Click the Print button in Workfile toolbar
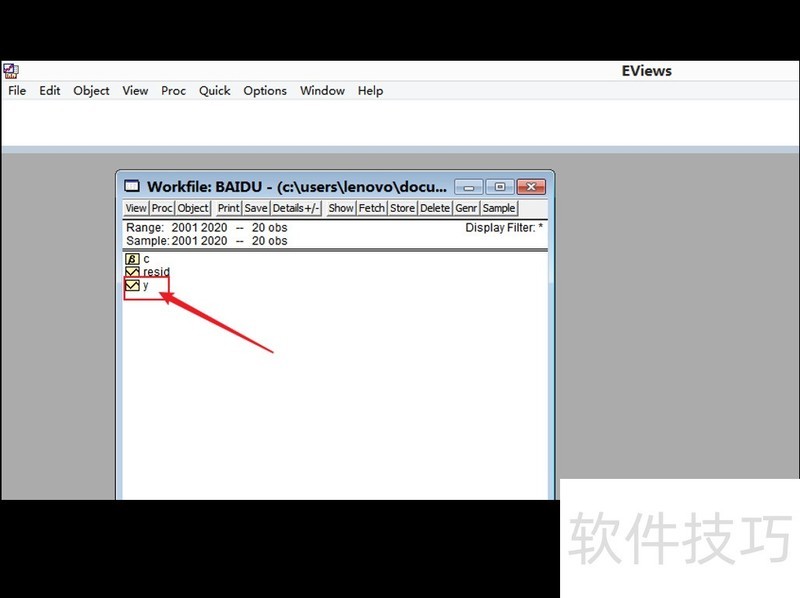 tap(229, 208)
